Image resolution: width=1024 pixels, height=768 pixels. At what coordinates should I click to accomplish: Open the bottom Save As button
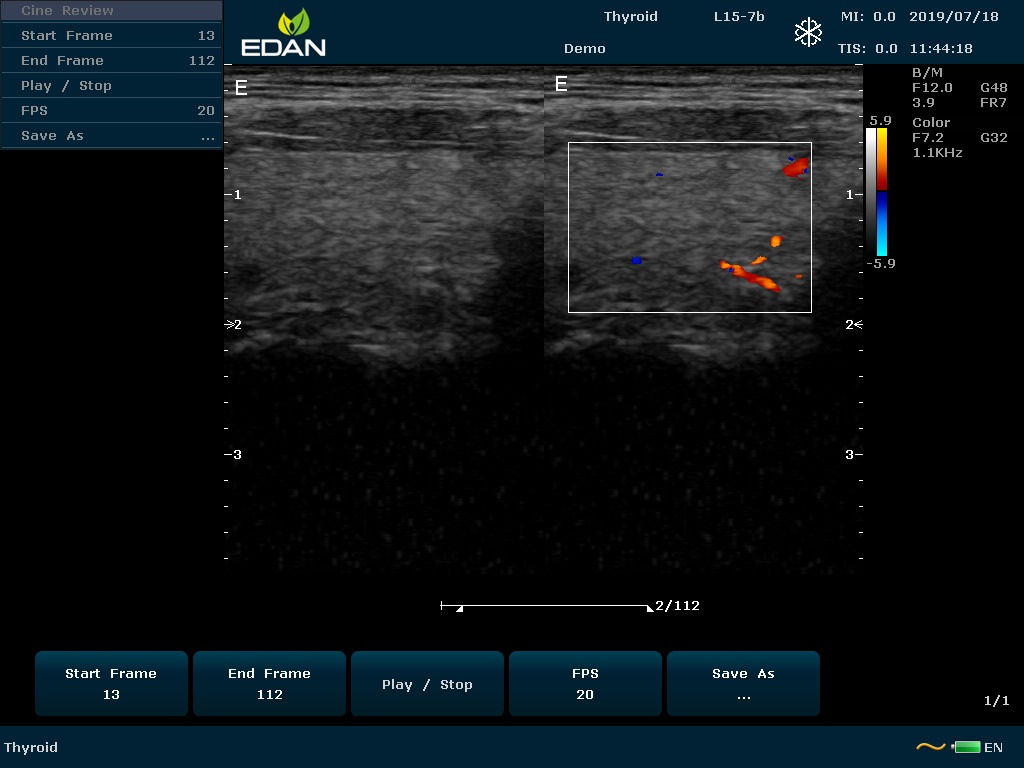click(743, 684)
